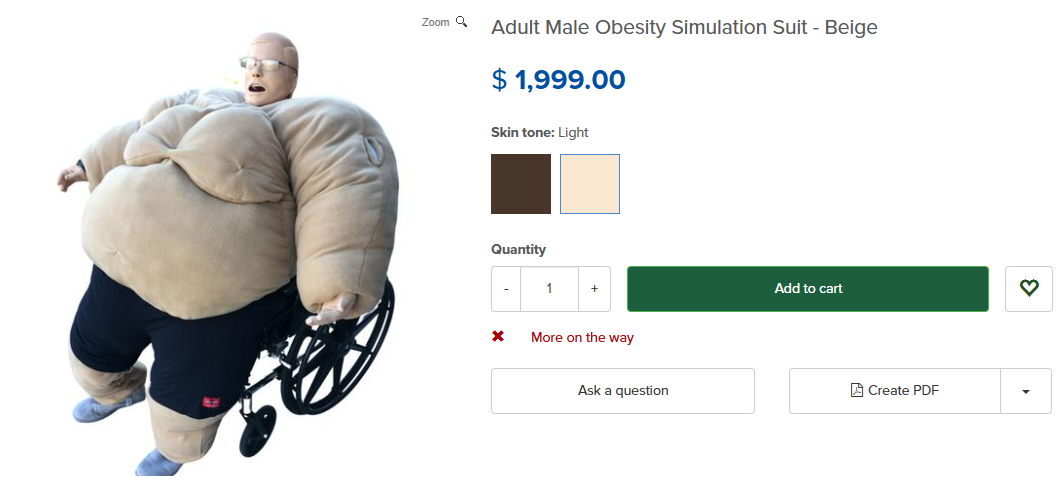
Task: Click the Zoom text label
Action: point(436,22)
